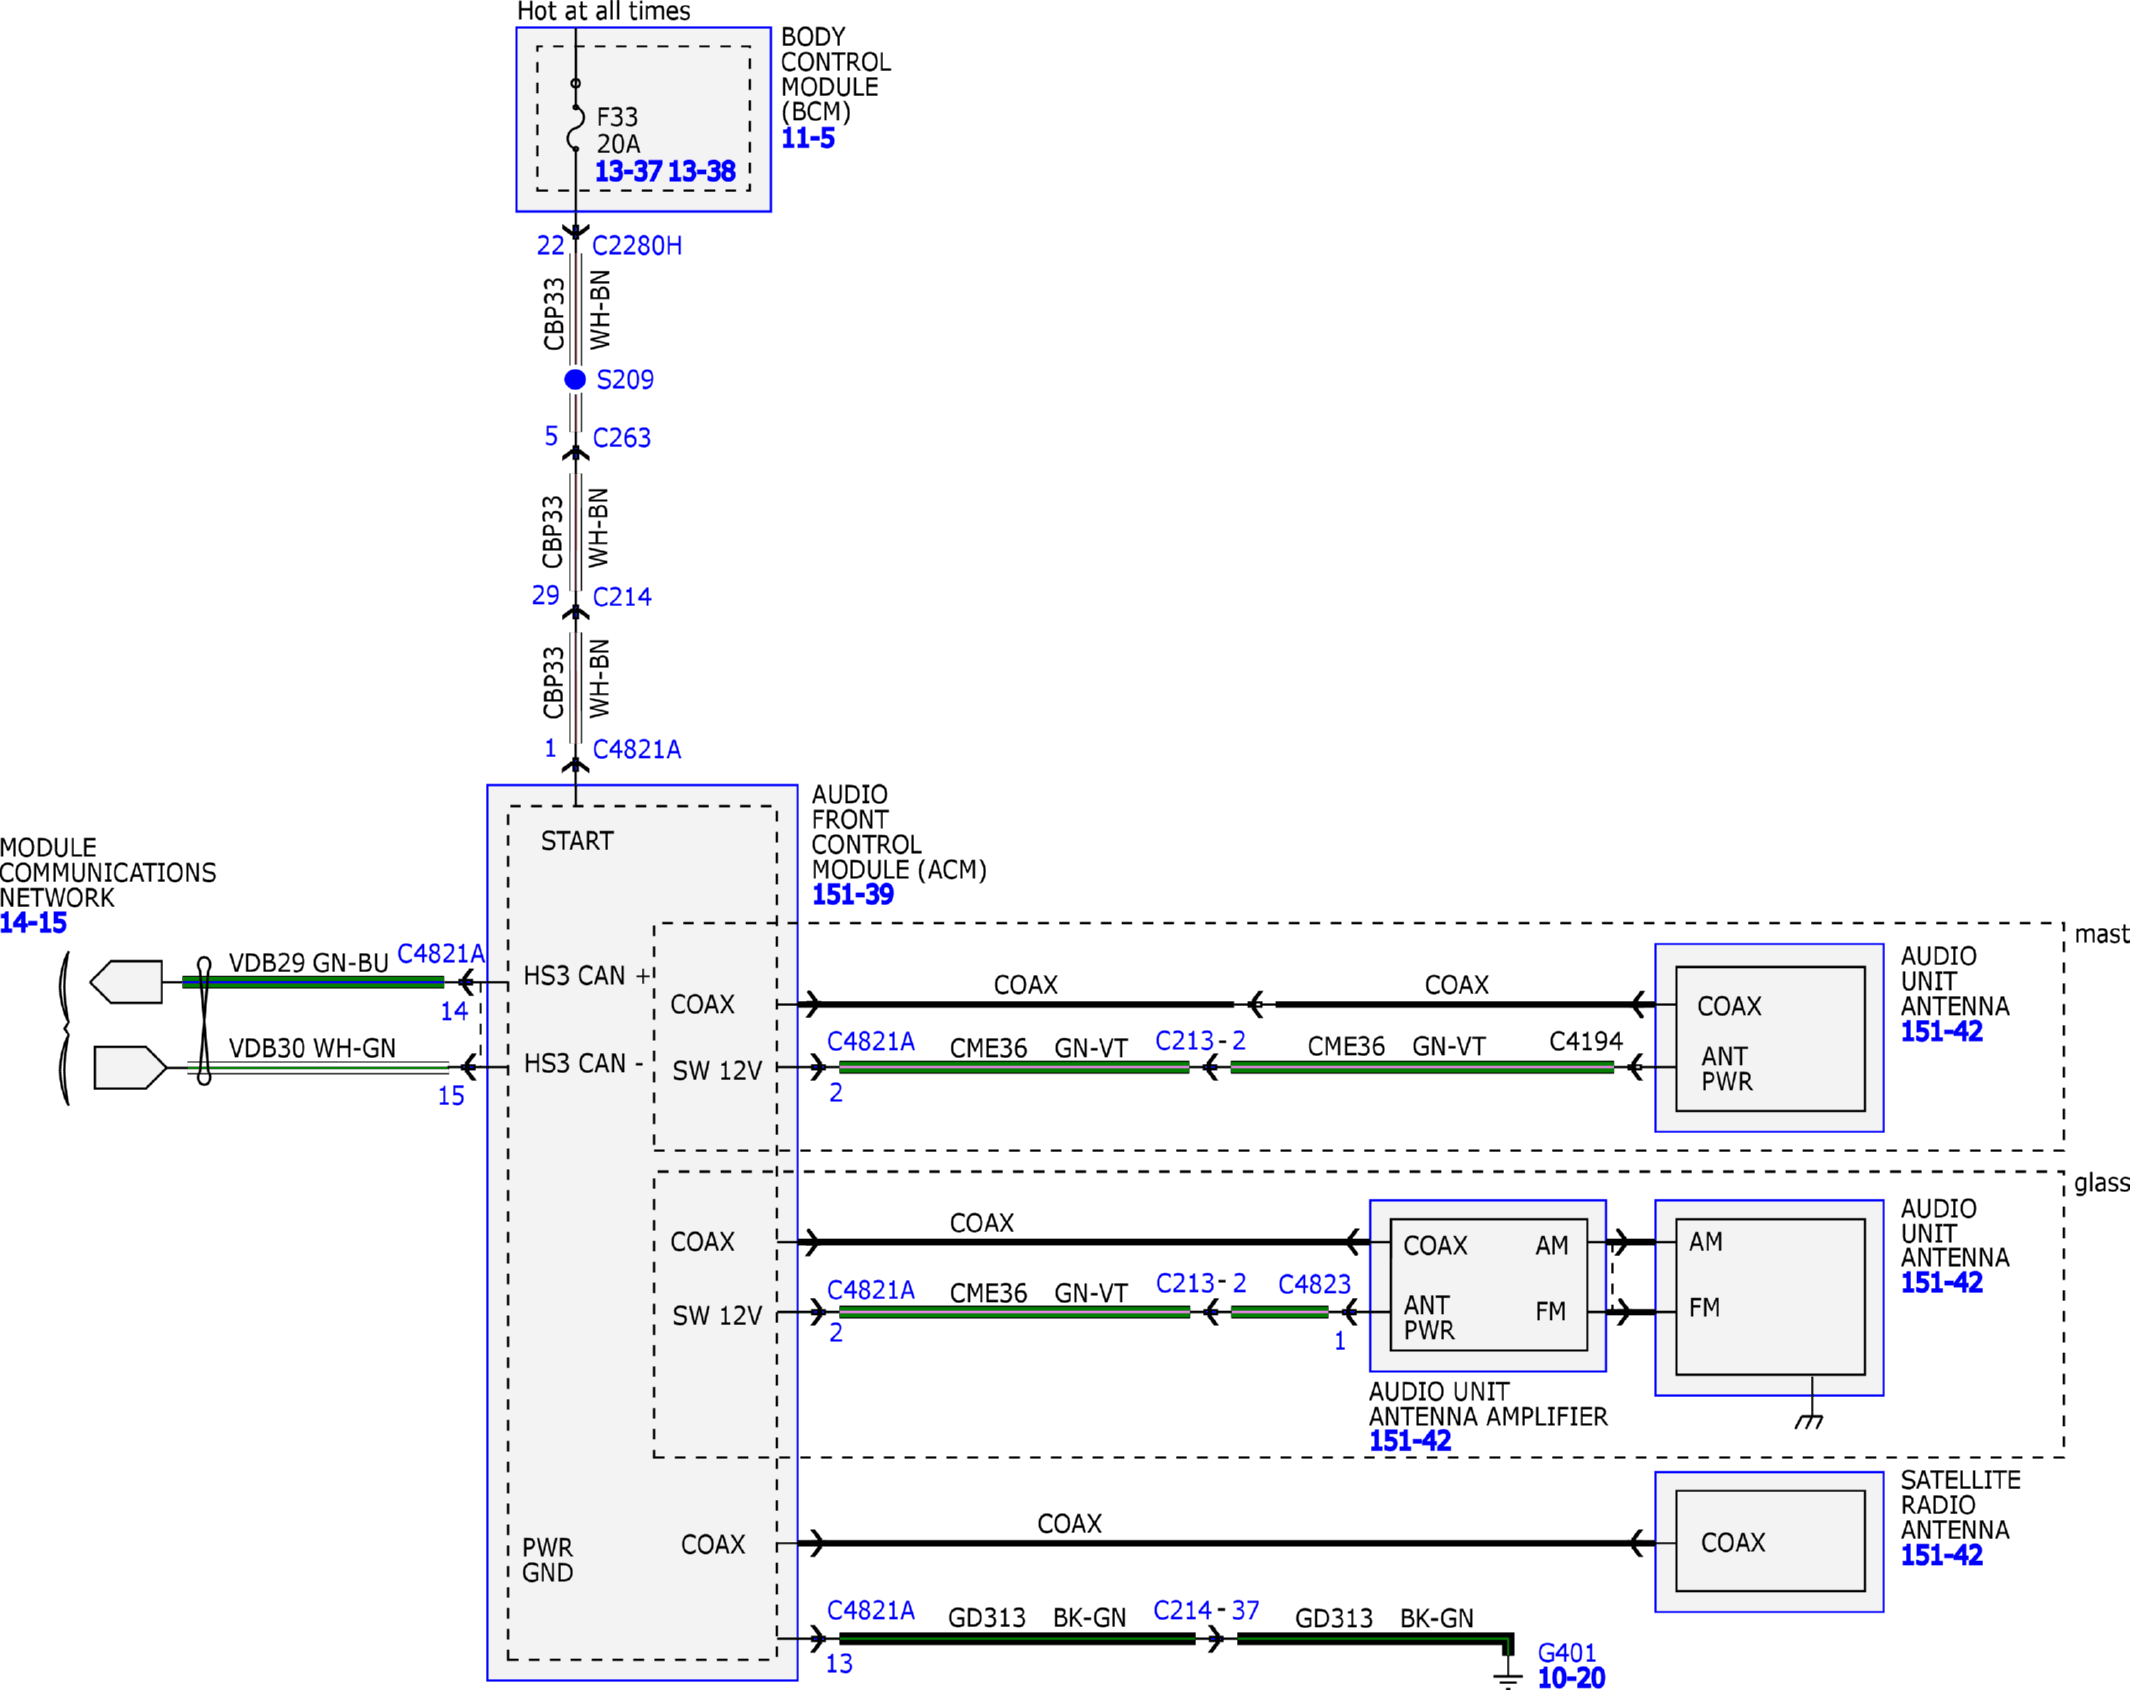This screenshot has height=1690, width=2130.
Task: Select 'AUDIO FRONT CONTROL MODULE (ACM)' title
Action: click(899, 832)
